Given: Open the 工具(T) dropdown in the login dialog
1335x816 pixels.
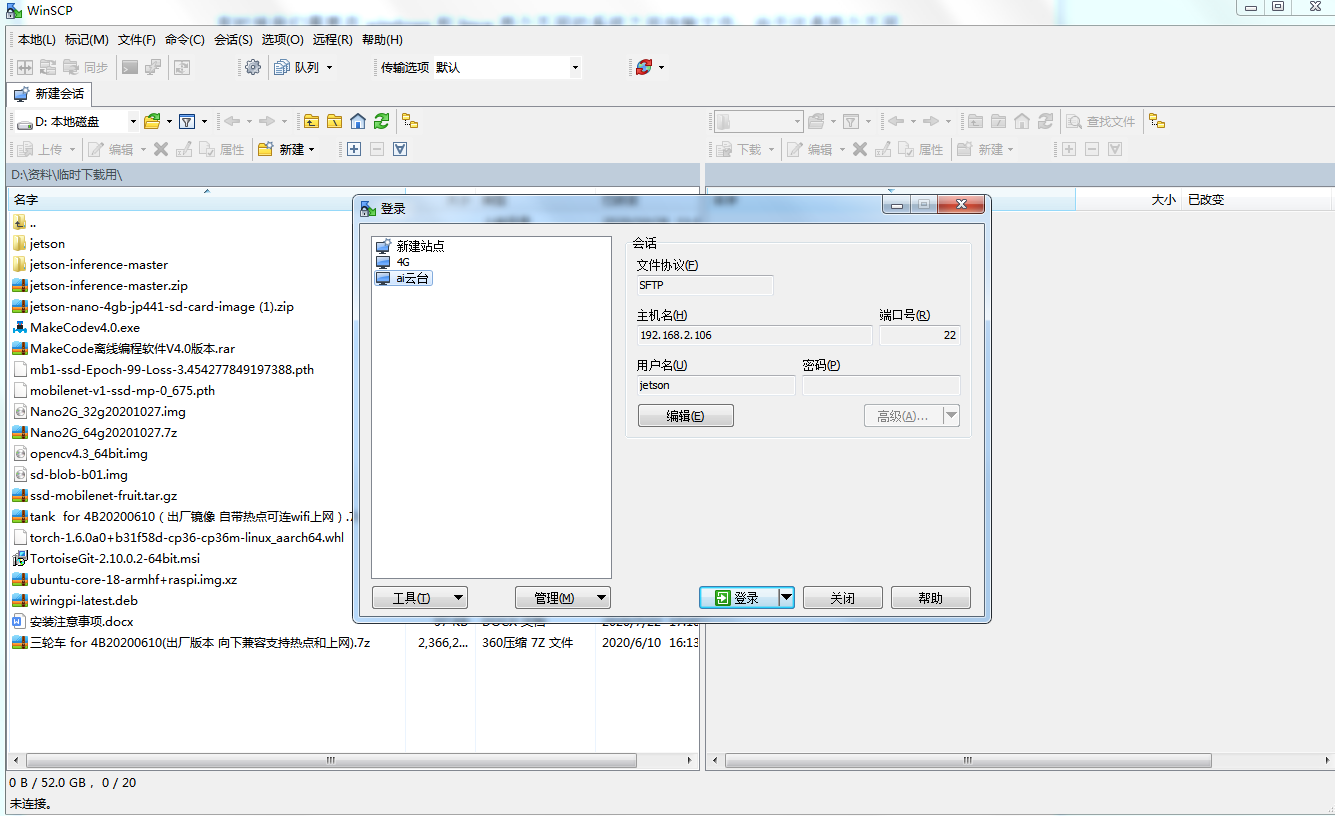Looking at the screenshot, I should (419, 598).
